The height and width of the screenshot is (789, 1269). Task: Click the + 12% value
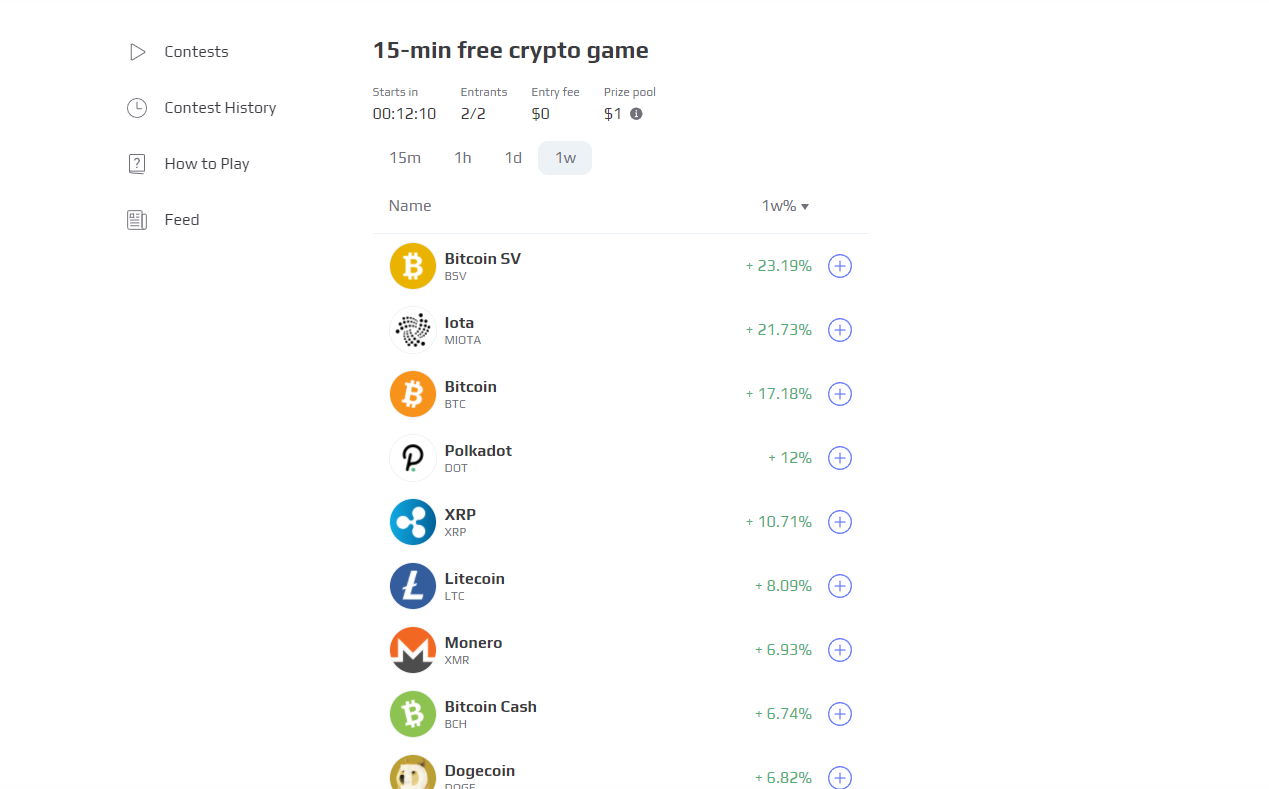click(790, 458)
